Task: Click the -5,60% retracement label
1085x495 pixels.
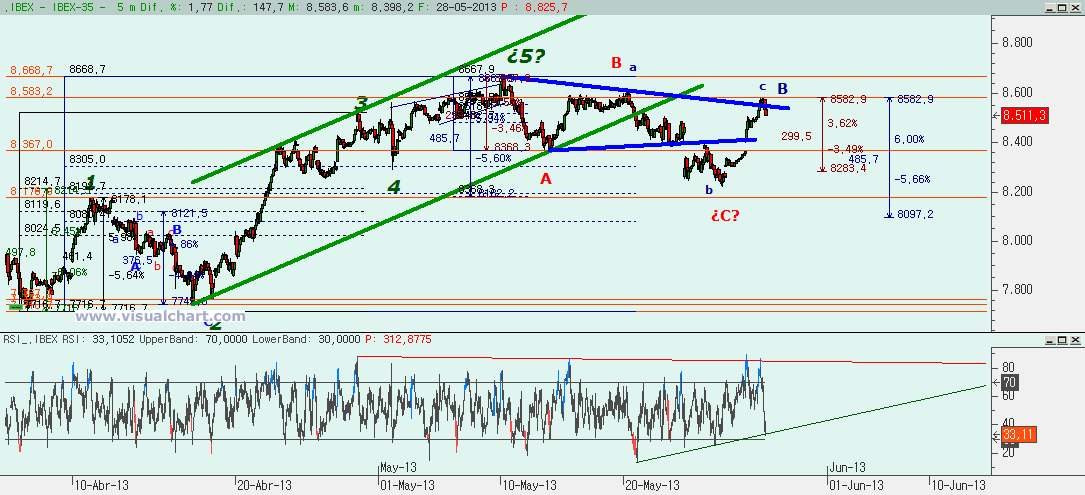Action: [493, 158]
